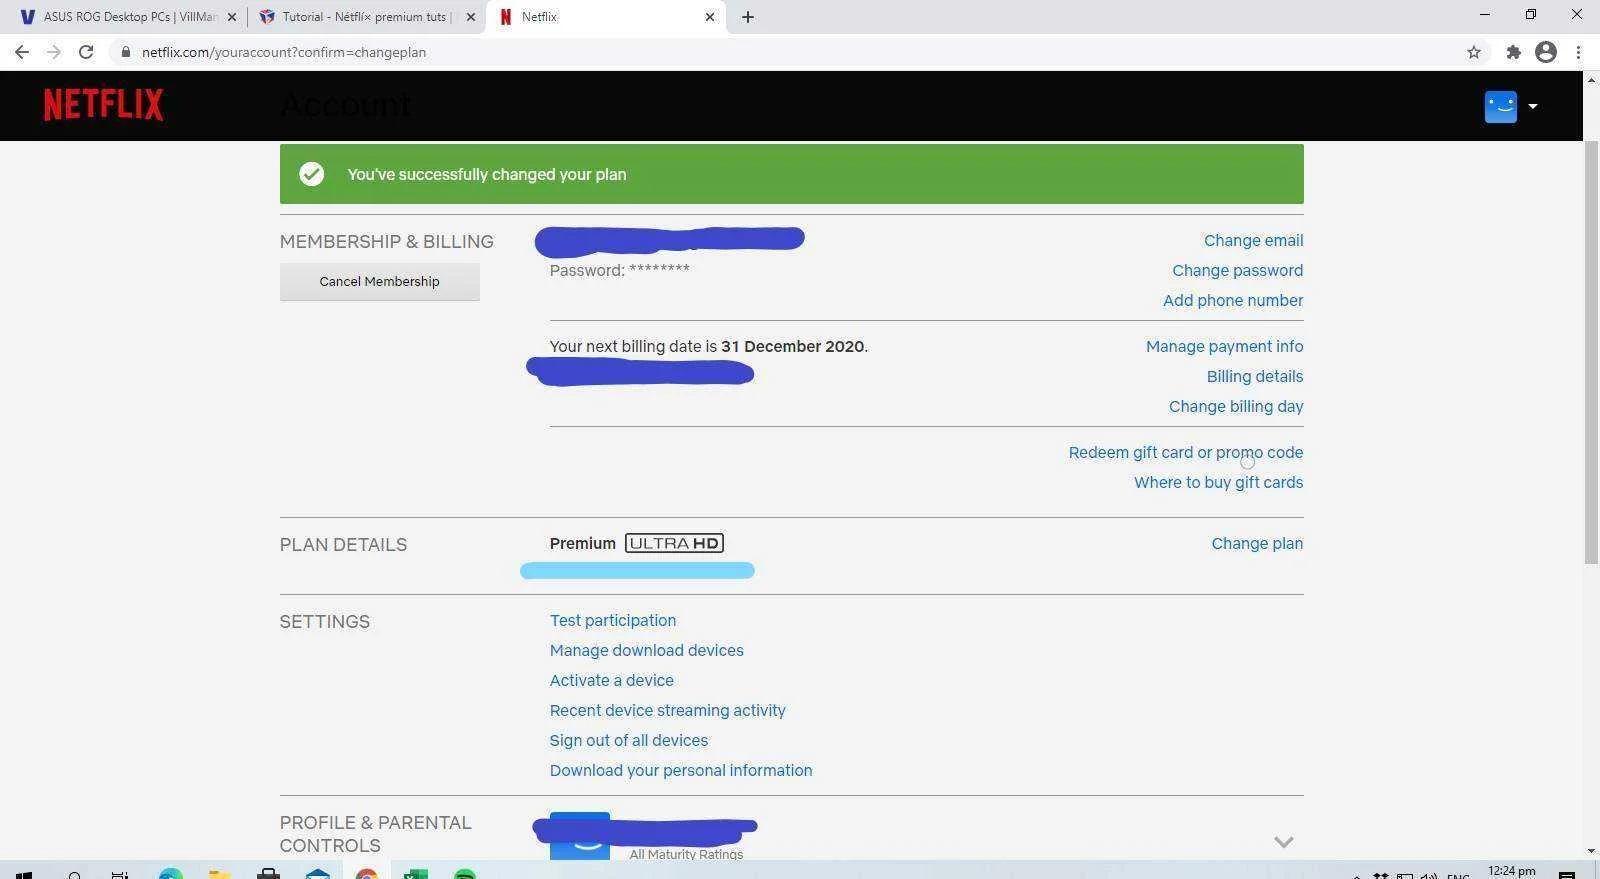Click the browser forward arrow
This screenshot has width=1600, height=879.
tap(54, 52)
